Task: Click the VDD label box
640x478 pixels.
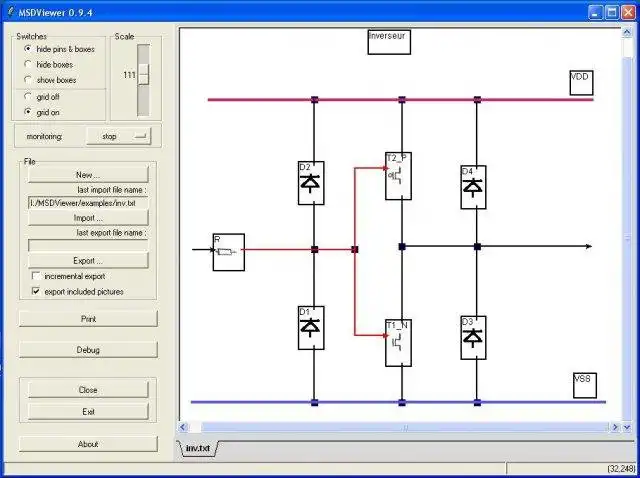Action: (x=581, y=83)
